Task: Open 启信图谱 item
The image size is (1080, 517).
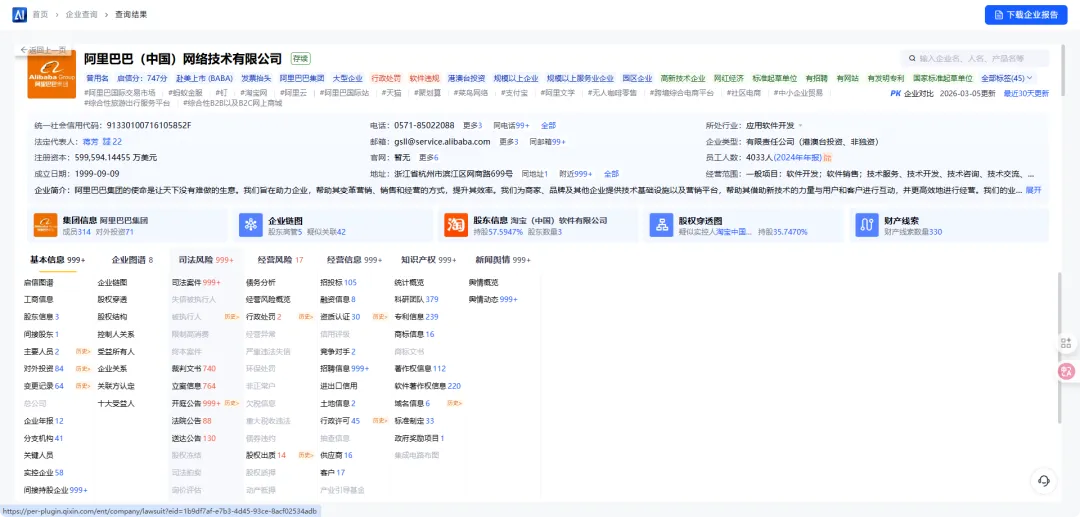Action: (x=39, y=282)
